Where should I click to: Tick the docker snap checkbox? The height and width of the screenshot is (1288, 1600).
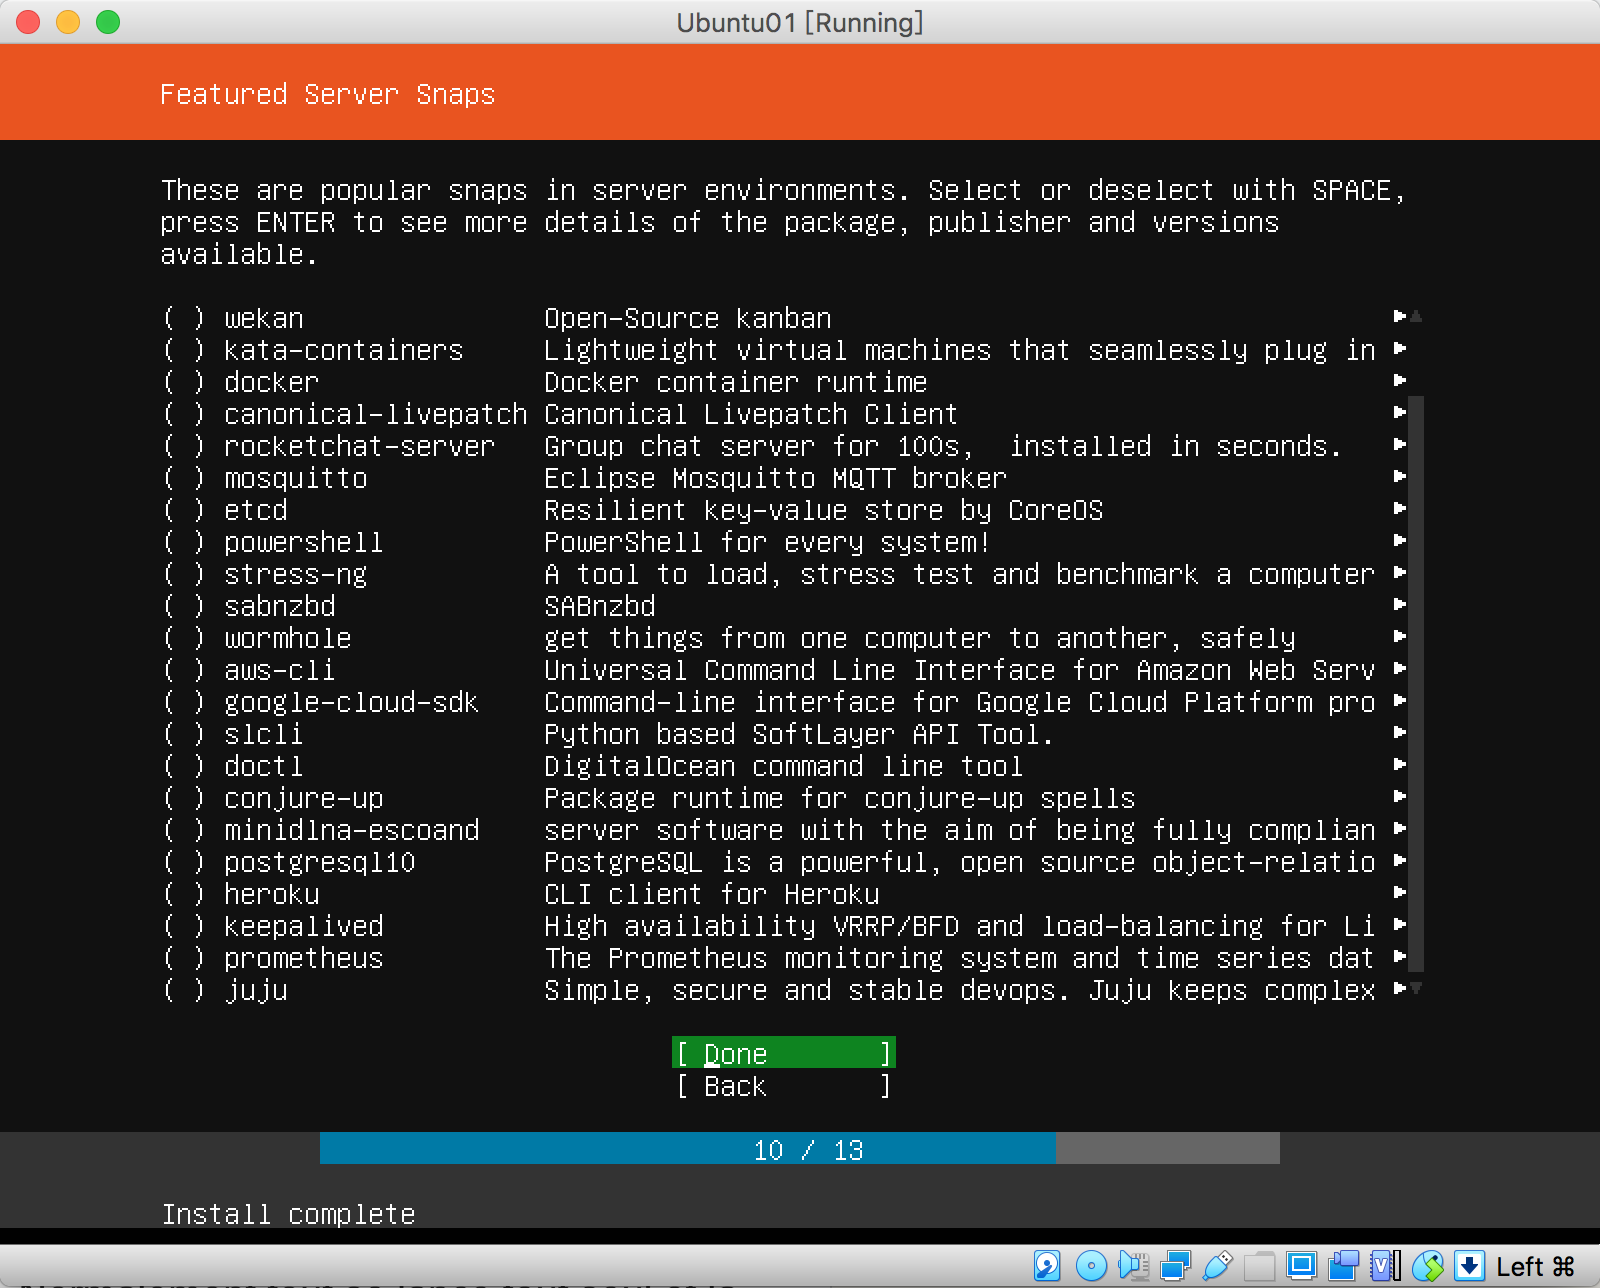pyautogui.click(x=184, y=382)
